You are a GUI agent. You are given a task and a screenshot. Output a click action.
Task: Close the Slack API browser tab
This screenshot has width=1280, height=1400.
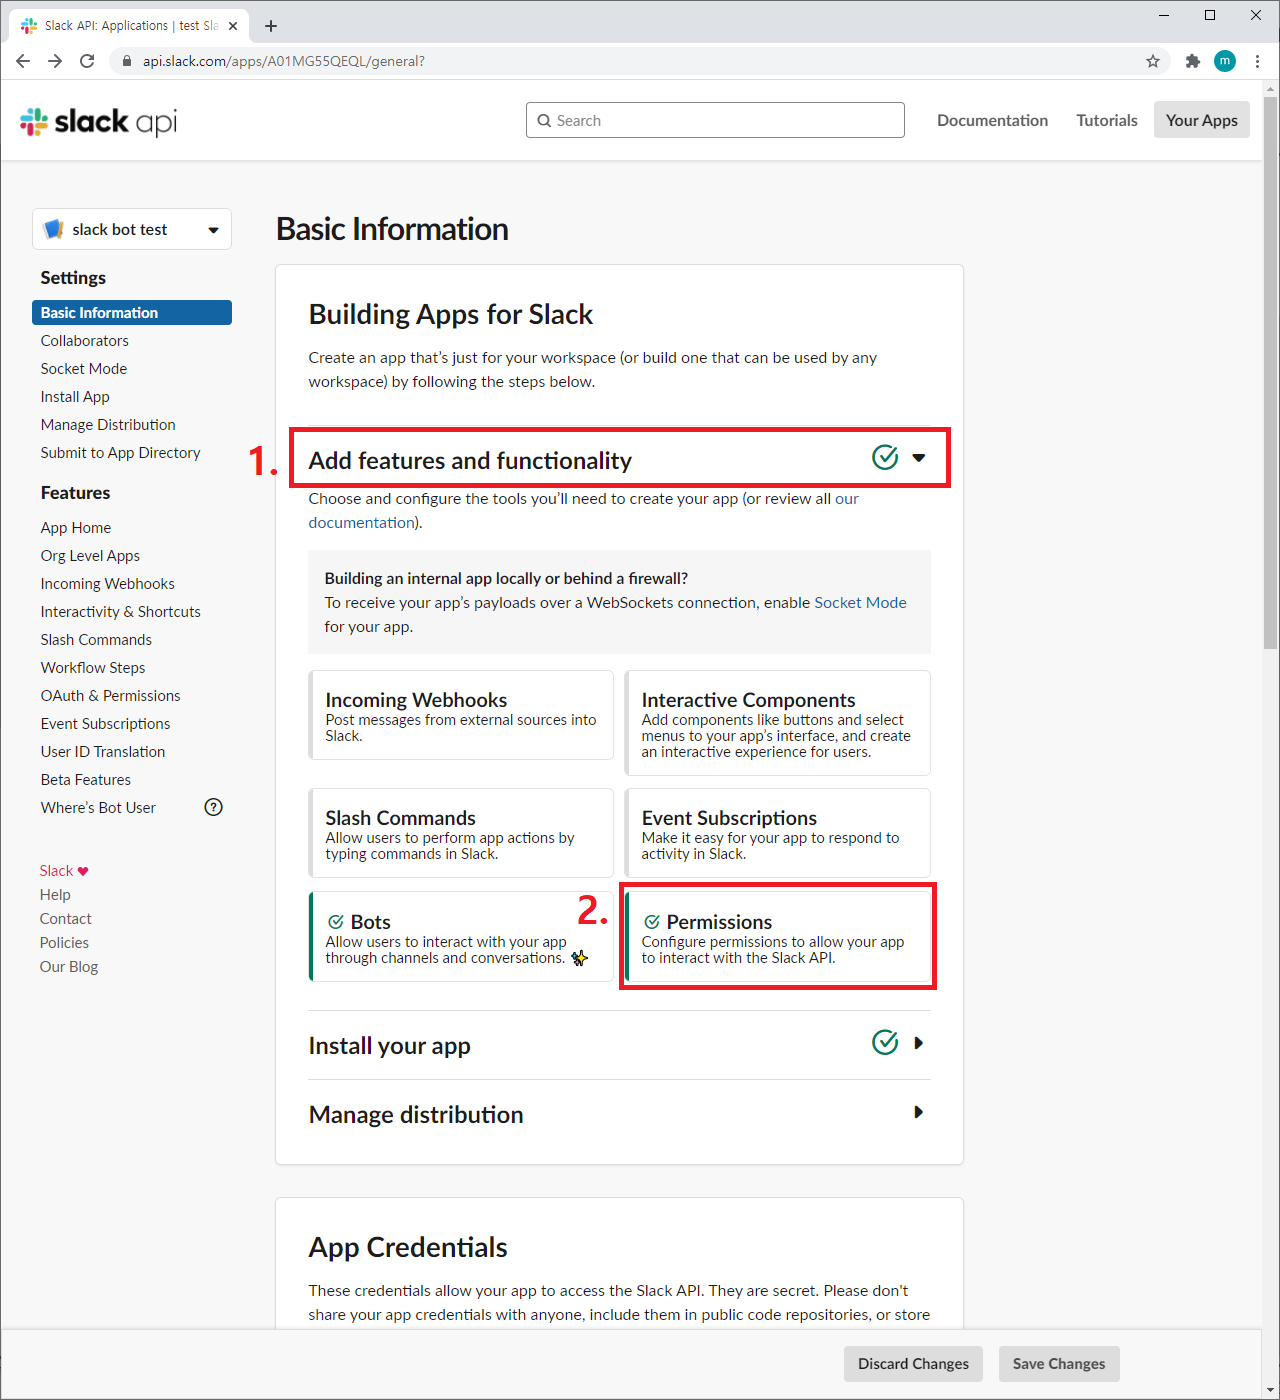coord(233,26)
